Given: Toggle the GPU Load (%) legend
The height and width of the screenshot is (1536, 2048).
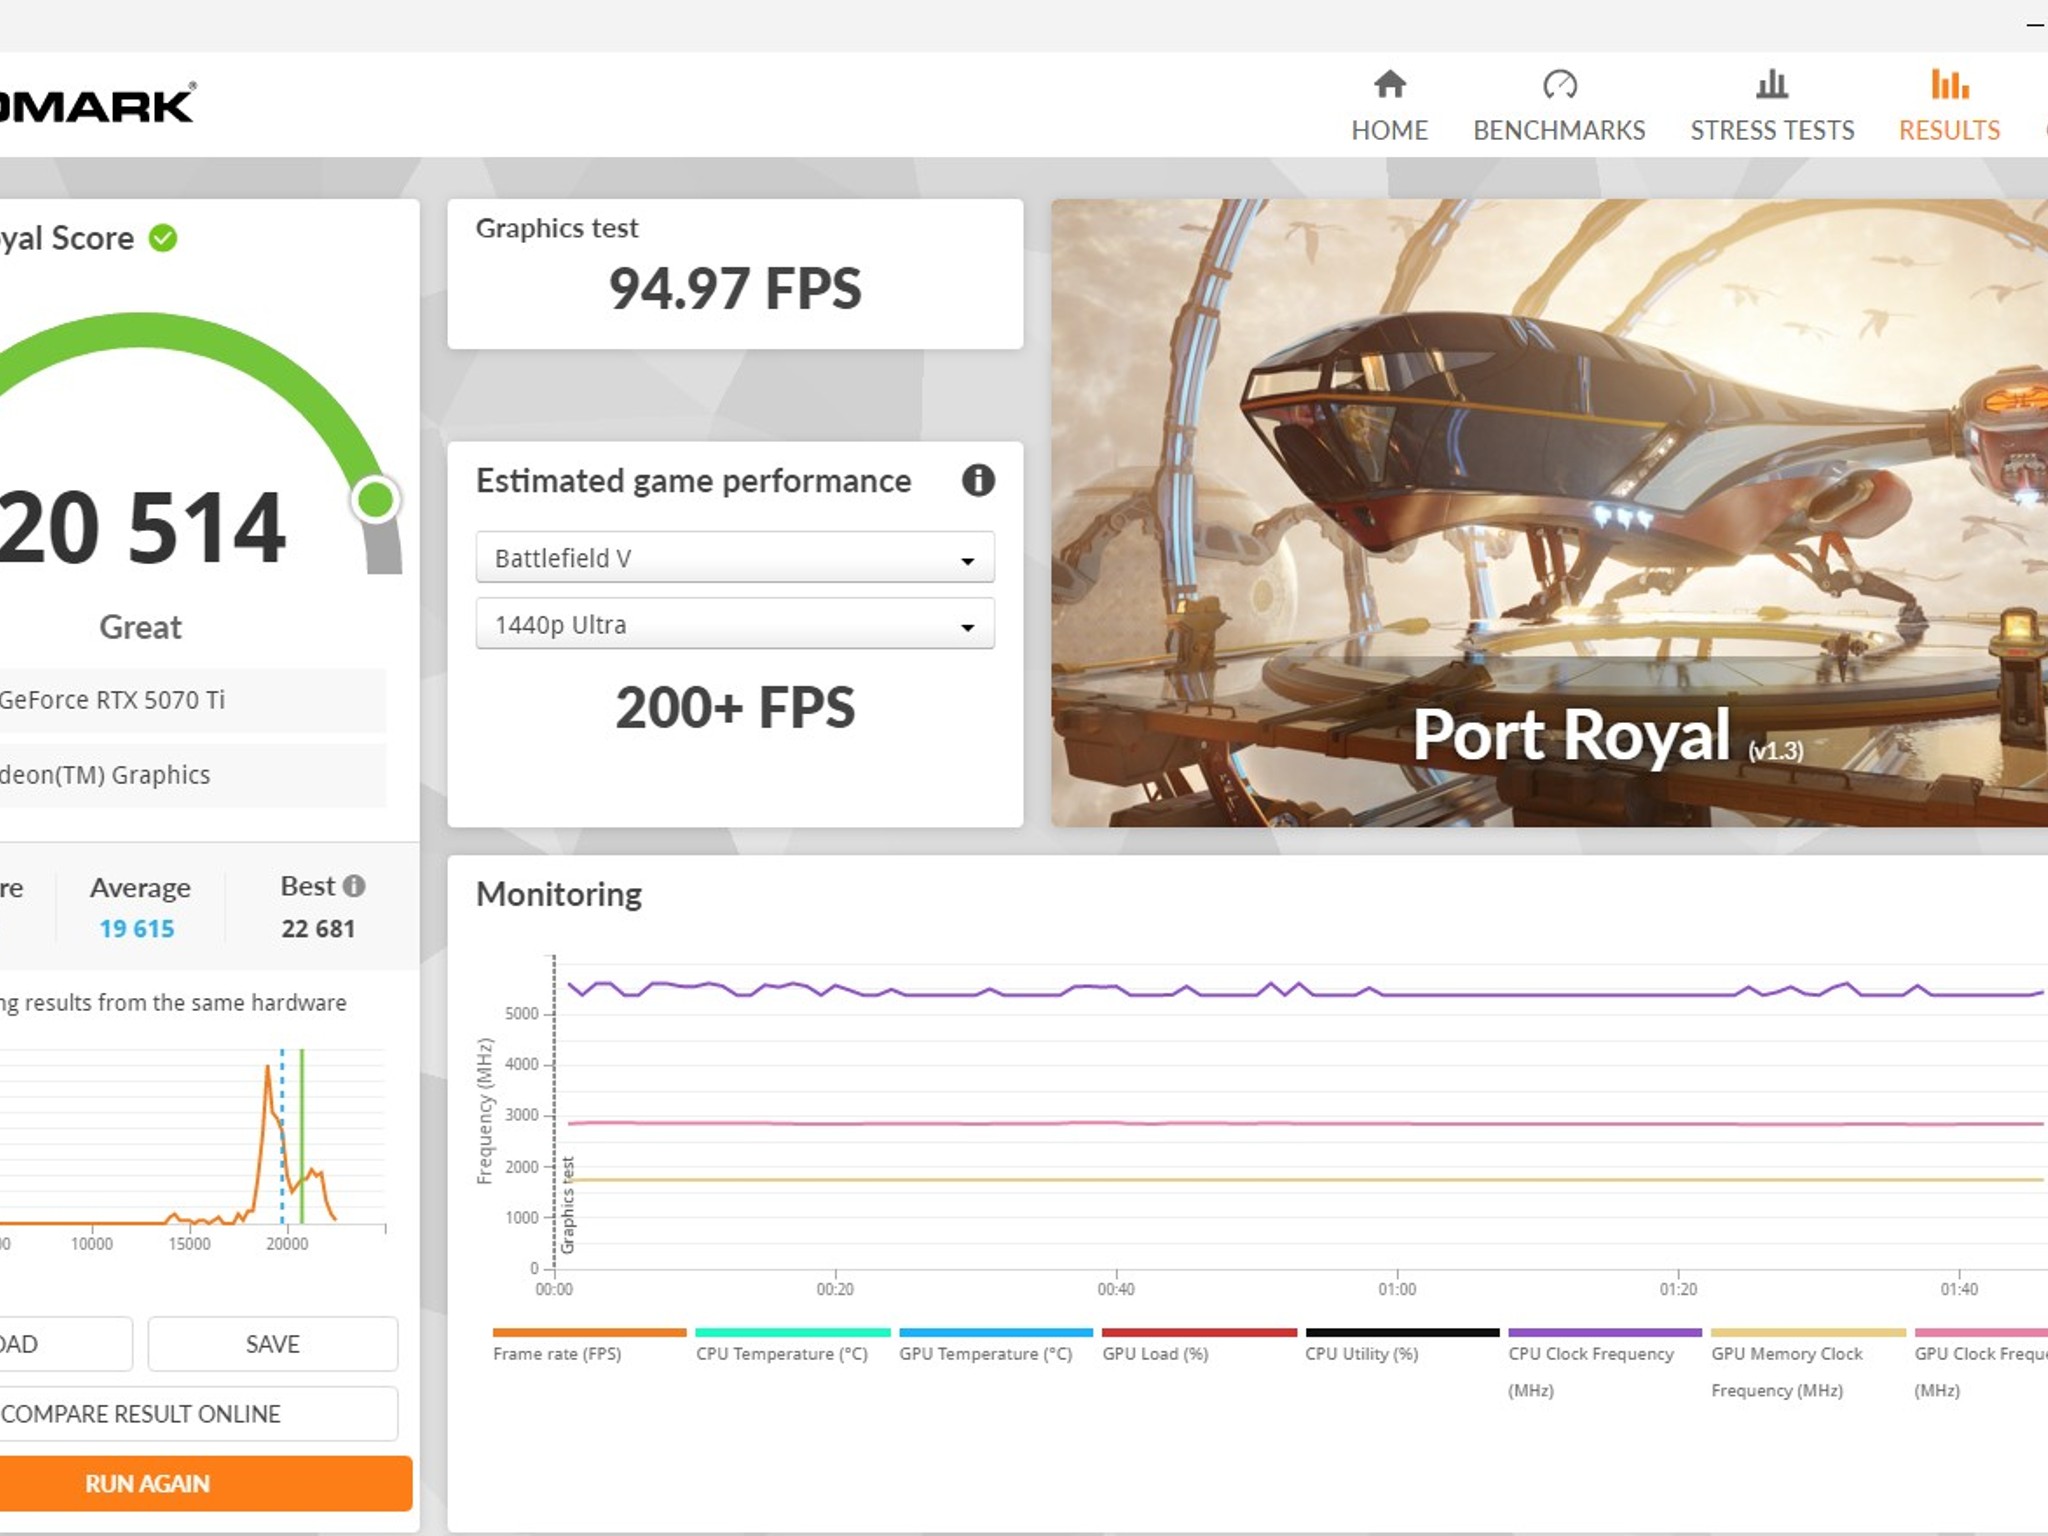Looking at the screenshot, I should click(1199, 1346).
